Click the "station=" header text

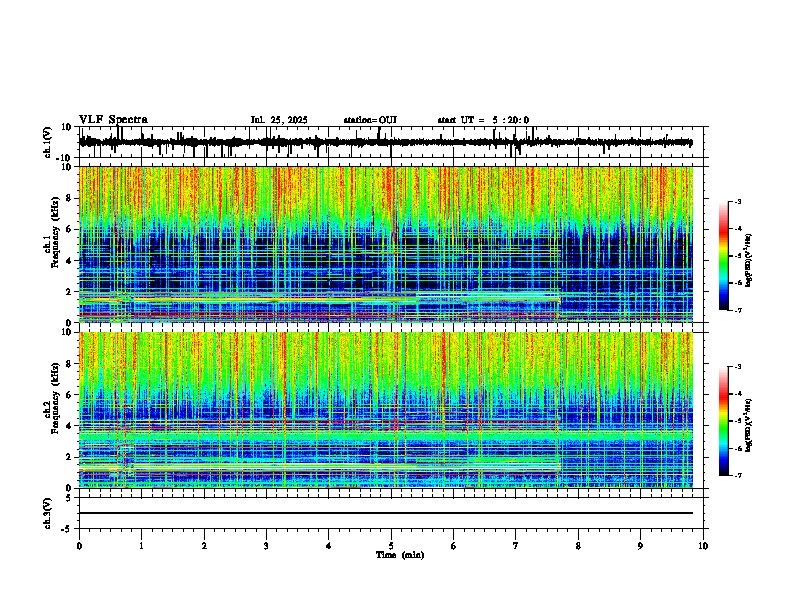click(x=361, y=120)
